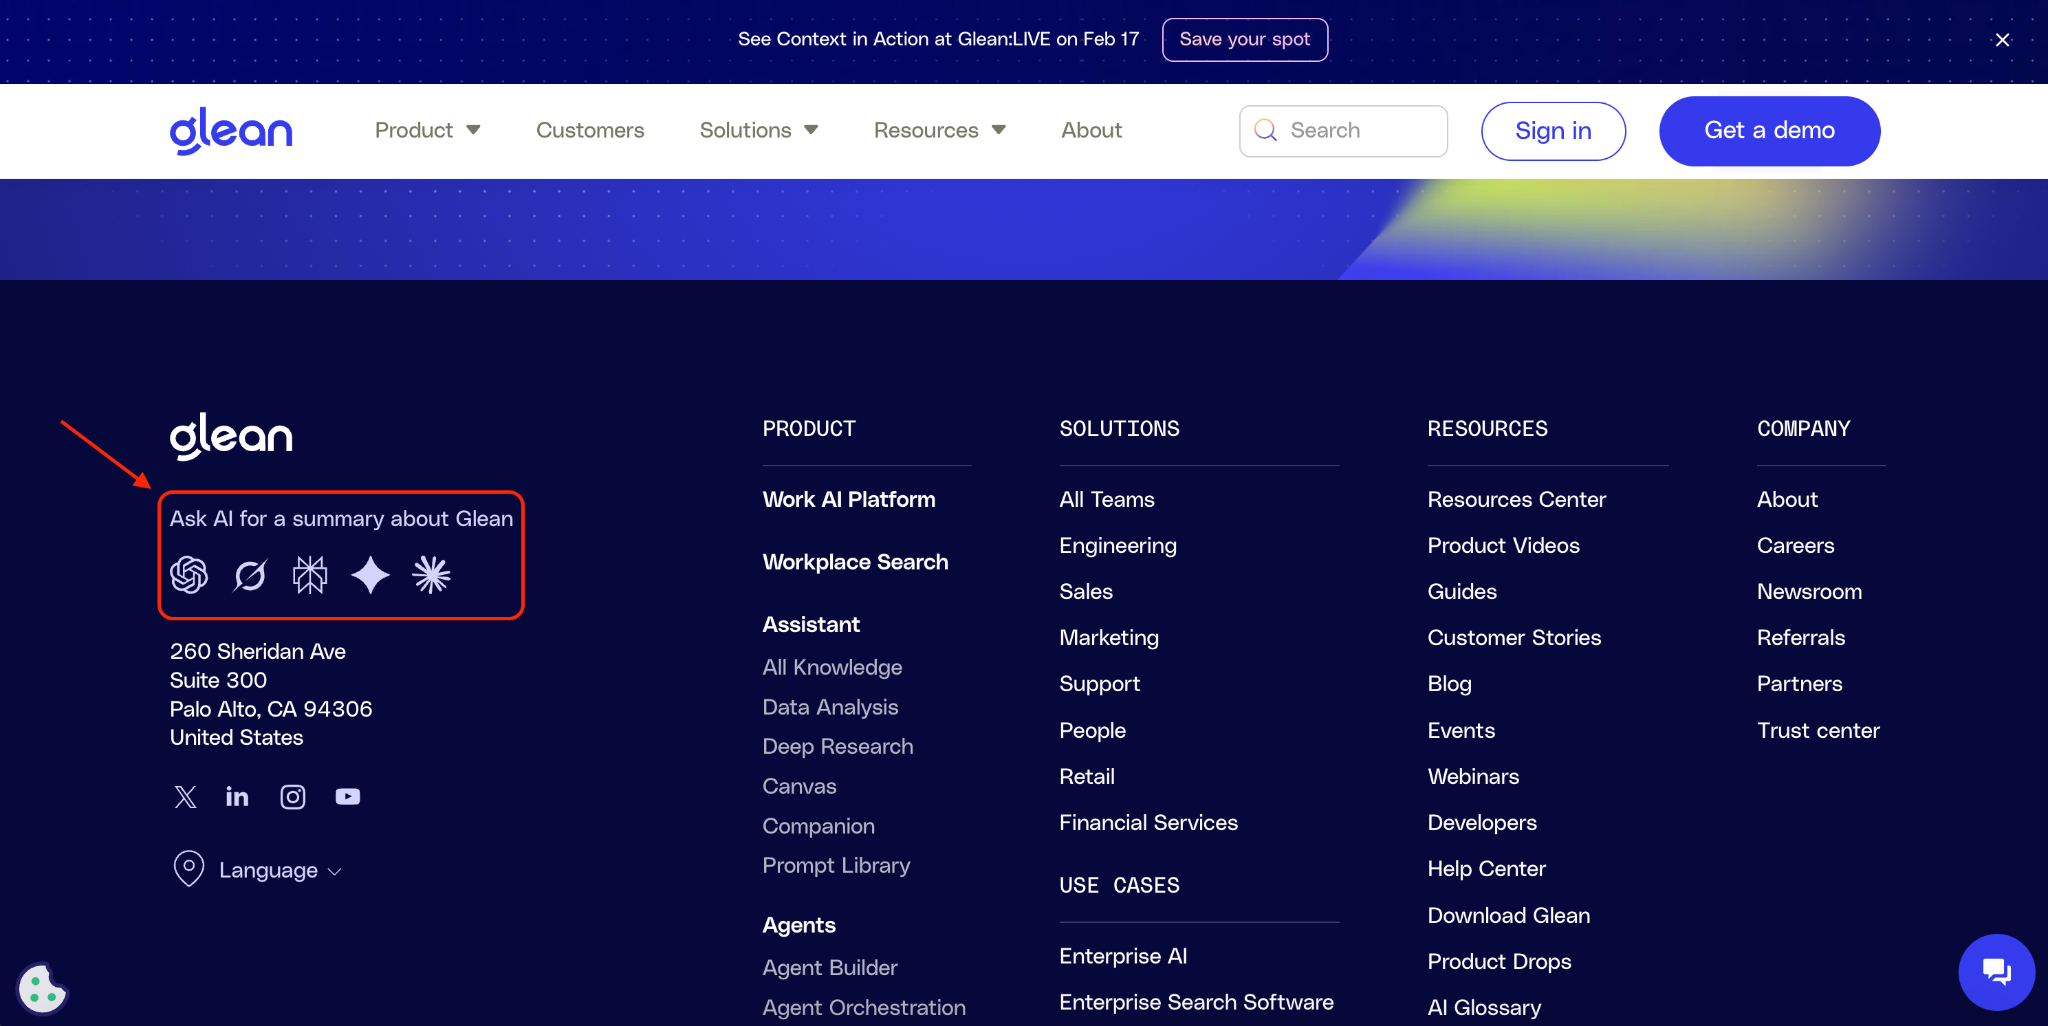
Task: Open the Agents footer link
Action: click(799, 925)
